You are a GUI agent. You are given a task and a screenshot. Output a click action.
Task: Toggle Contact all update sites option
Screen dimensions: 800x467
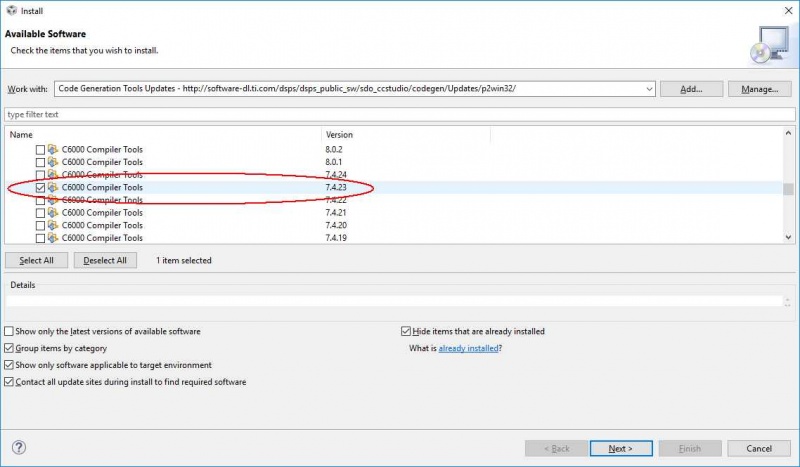coord(9,382)
